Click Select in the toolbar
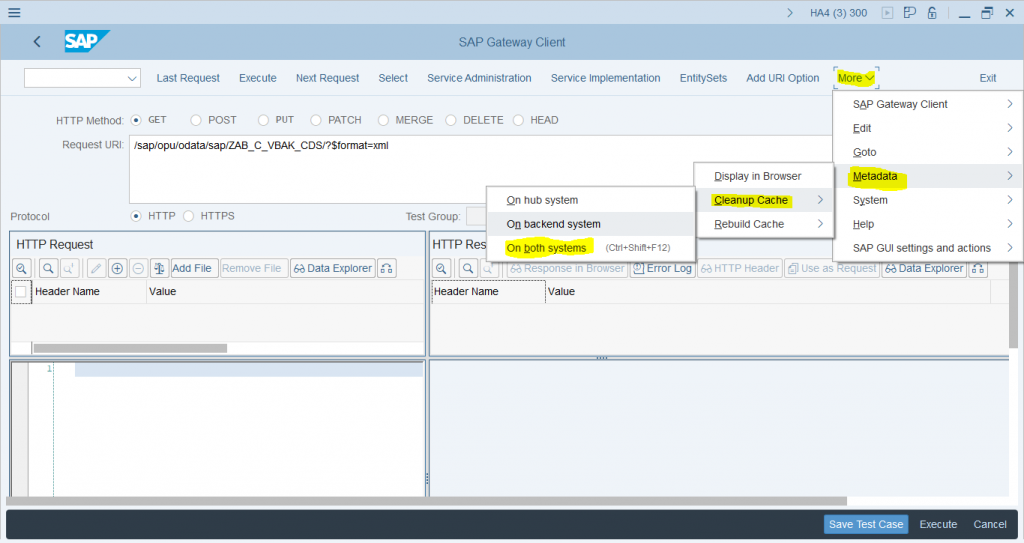 pos(393,78)
